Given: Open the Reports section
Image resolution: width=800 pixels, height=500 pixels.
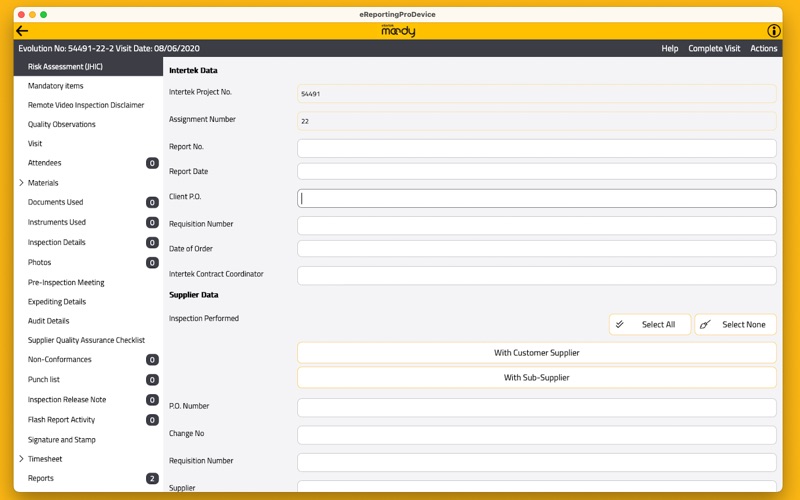Looking at the screenshot, I should 88,479.
